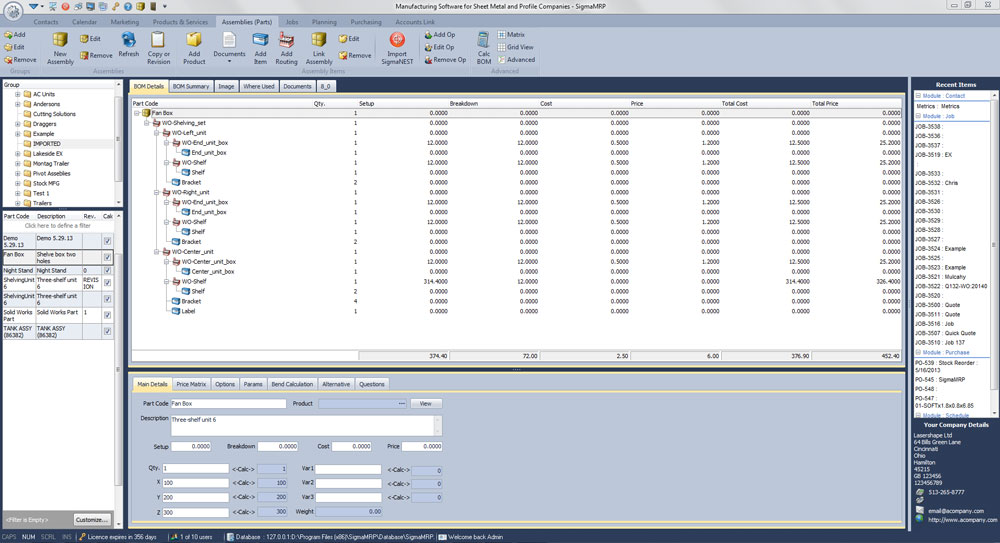Screen dimensions: 1000x543
Task: Select the Link Assembly icon
Action: pyautogui.click(x=319, y=40)
